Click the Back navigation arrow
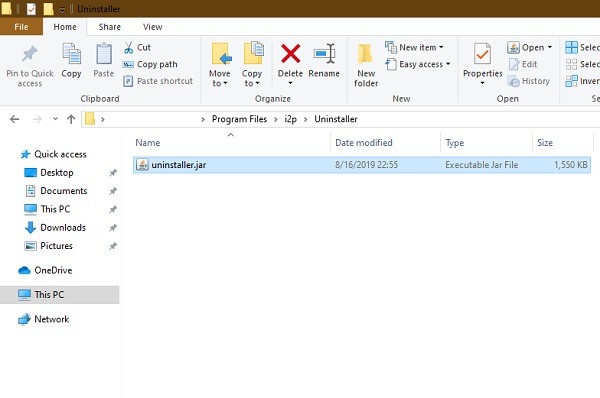The height and width of the screenshot is (398, 600). click(15, 119)
